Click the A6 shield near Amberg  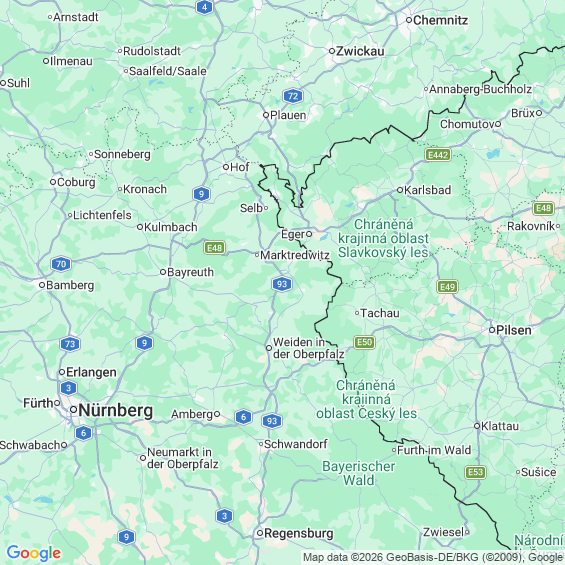coord(243,417)
